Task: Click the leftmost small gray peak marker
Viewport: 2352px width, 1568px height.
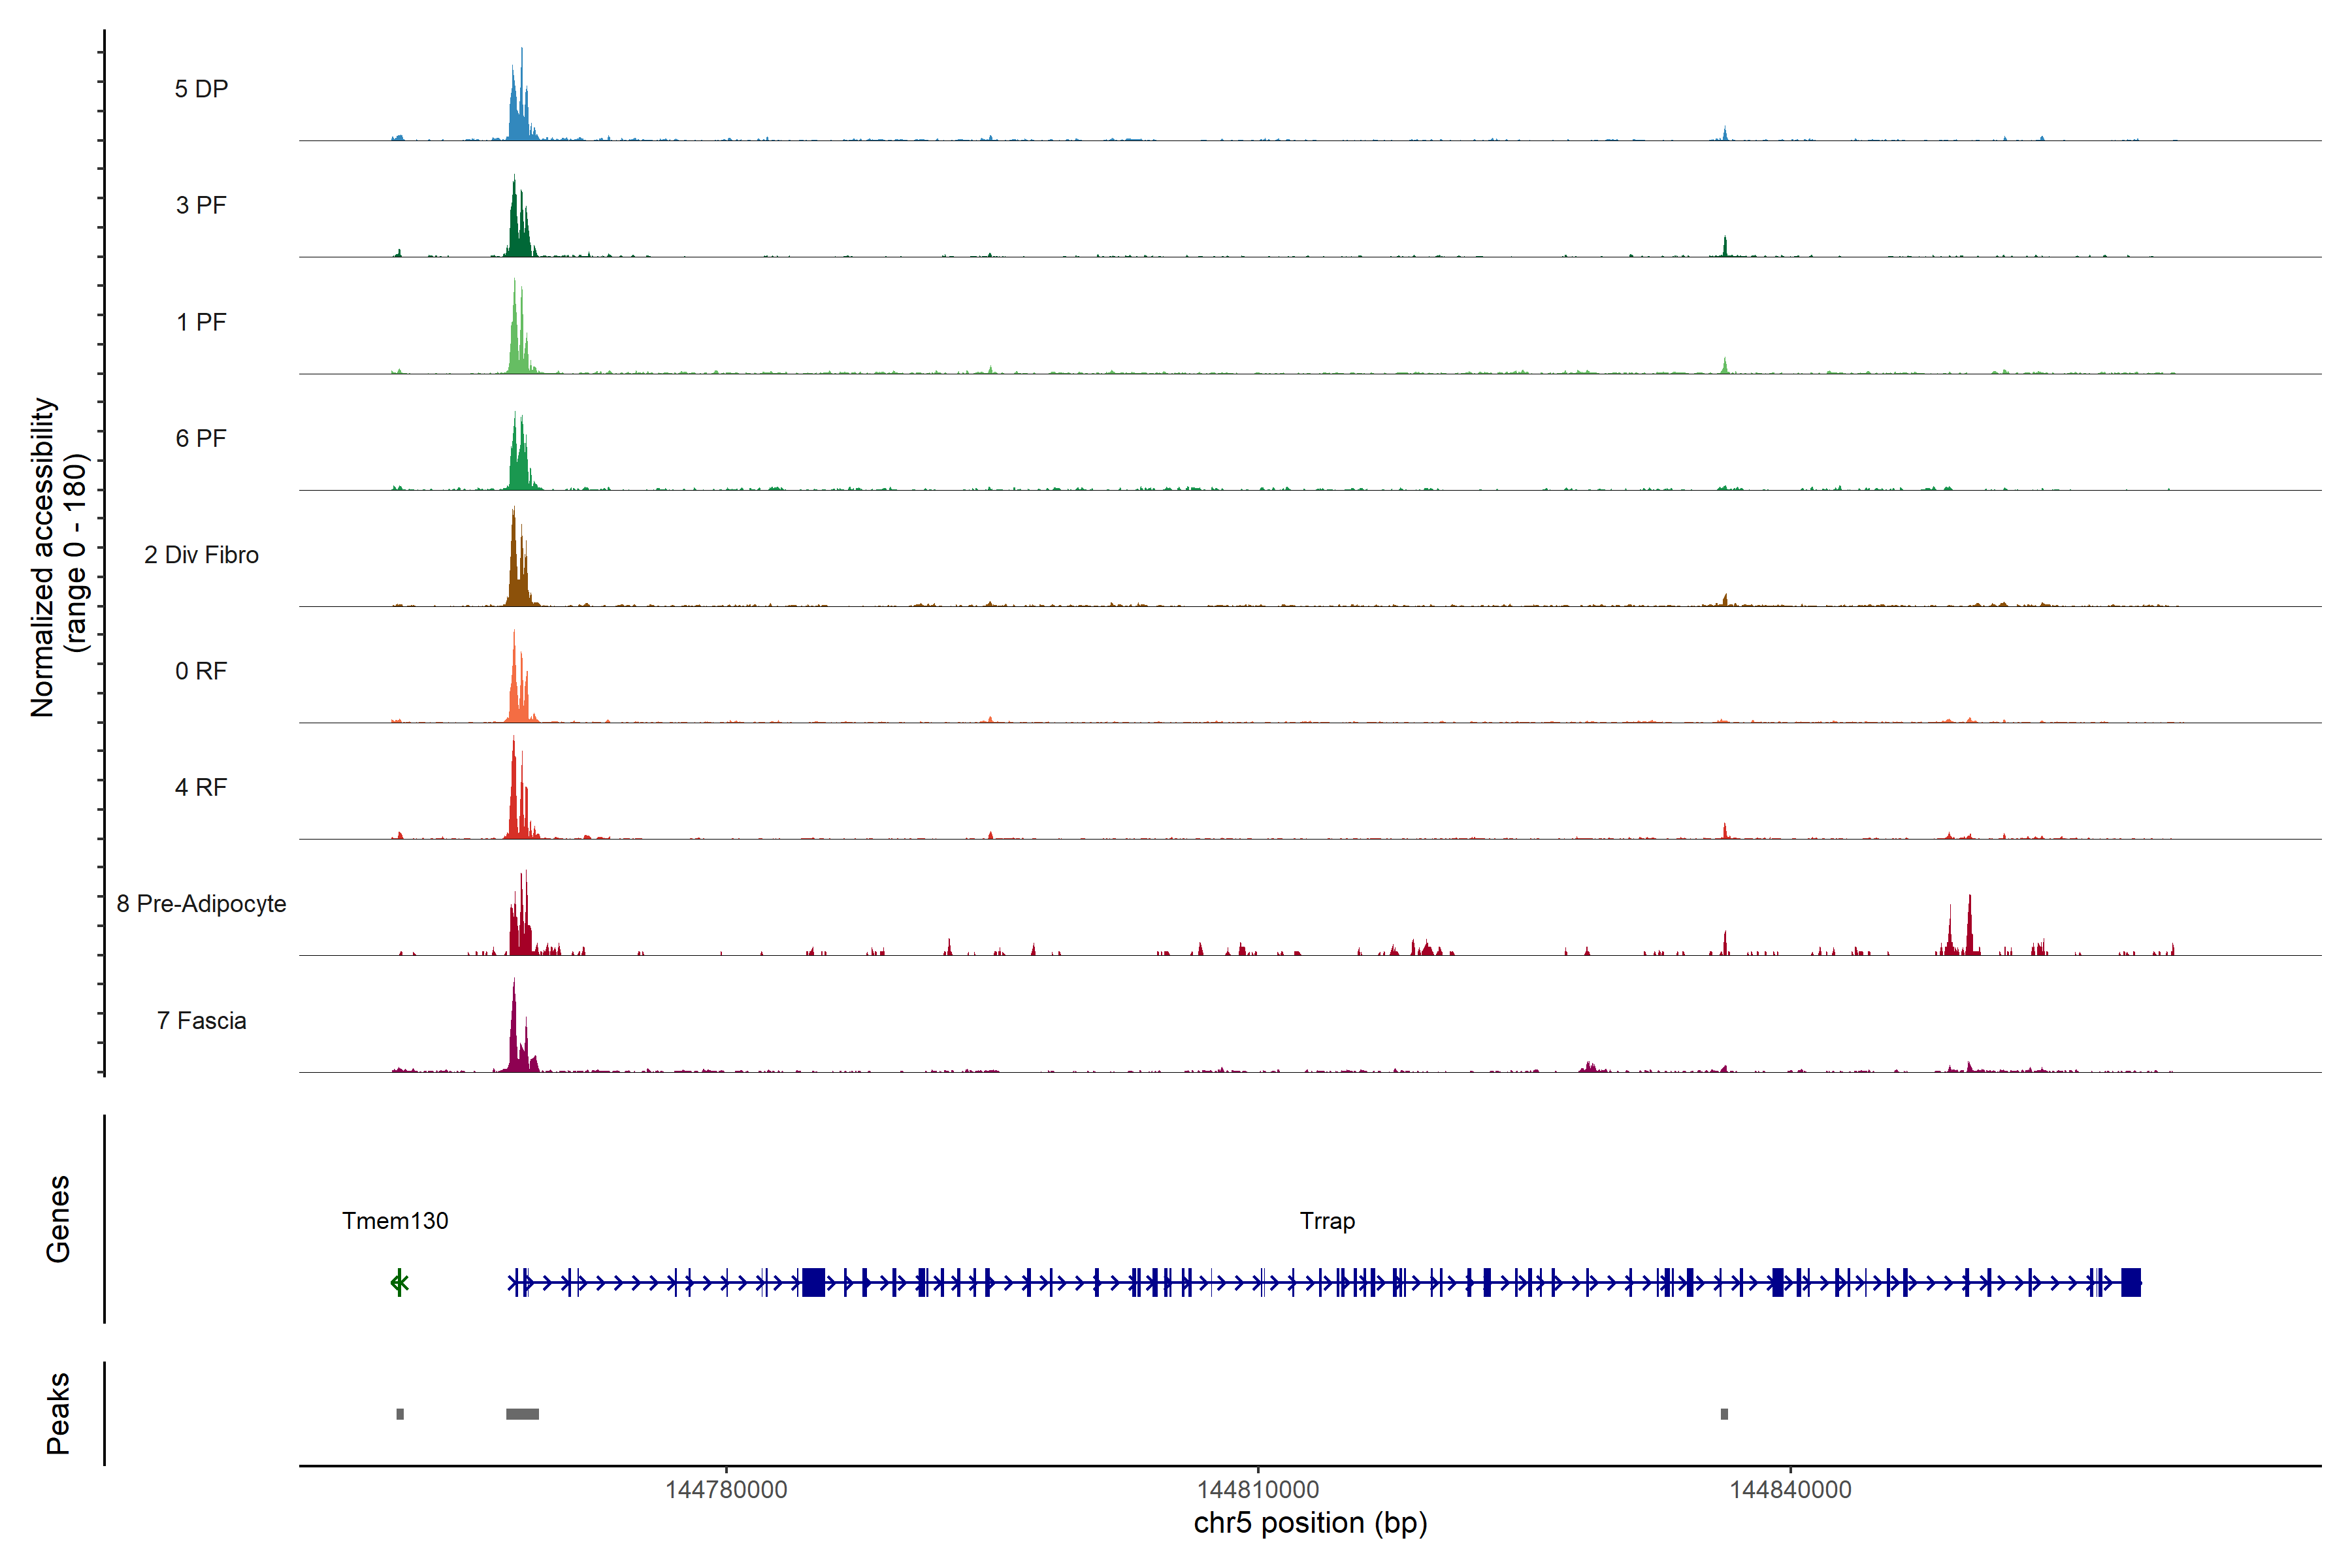Action: point(400,1413)
